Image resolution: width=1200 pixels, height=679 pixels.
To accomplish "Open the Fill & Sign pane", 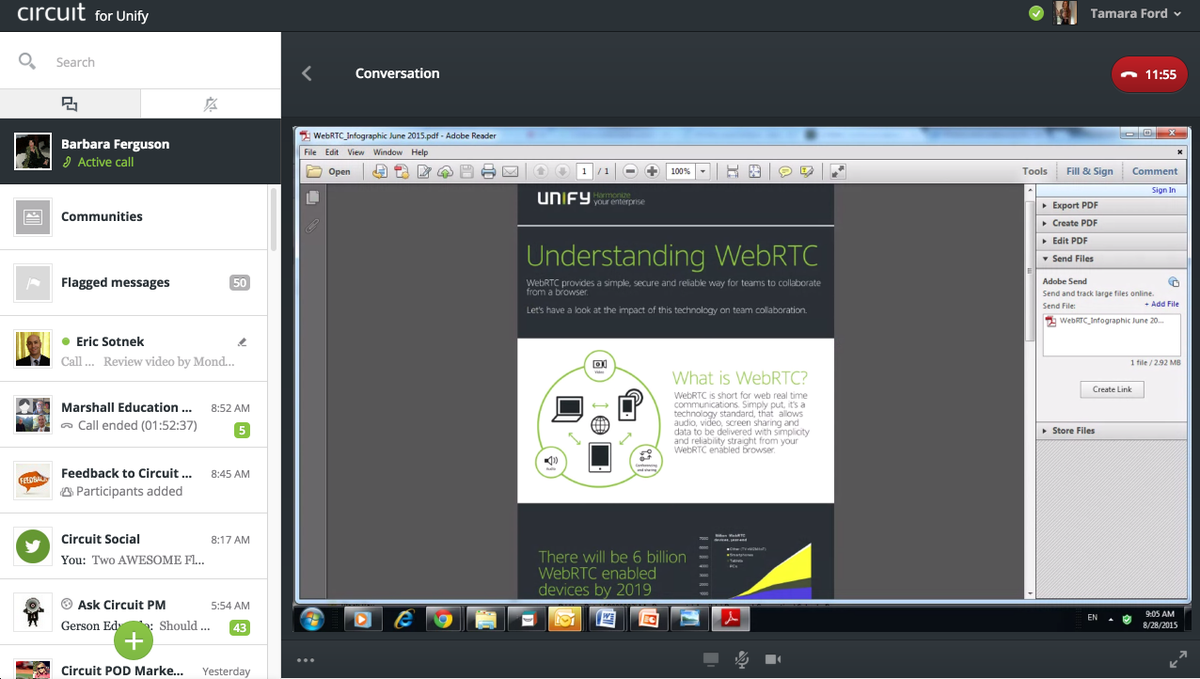I will tap(1089, 172).
